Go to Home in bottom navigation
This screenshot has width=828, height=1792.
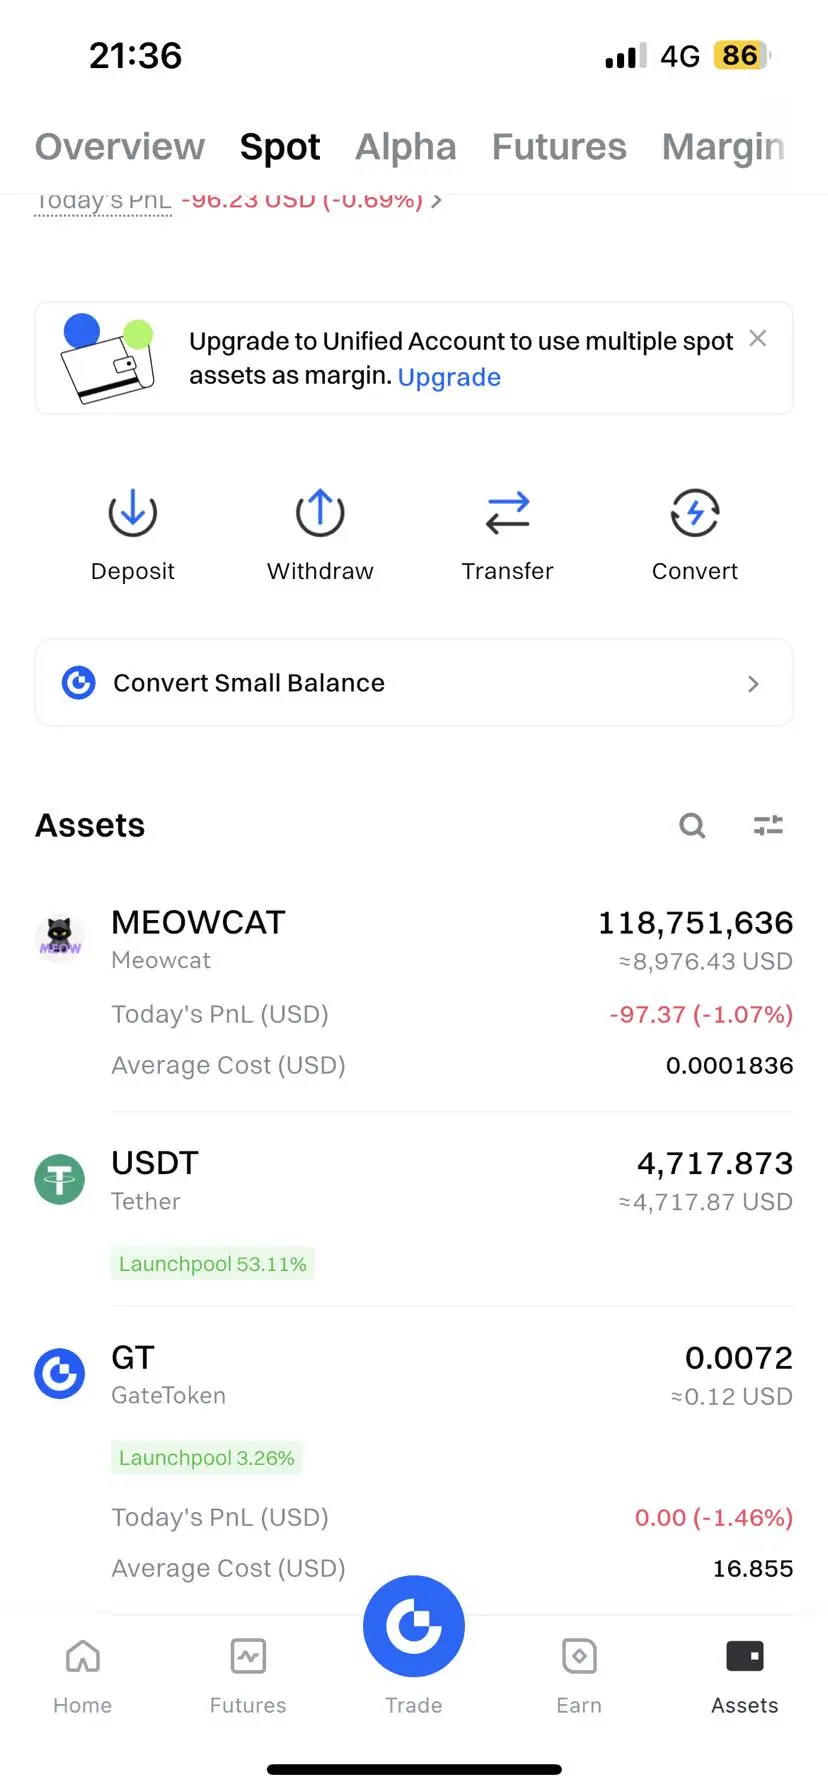(x=82, y=1677)
